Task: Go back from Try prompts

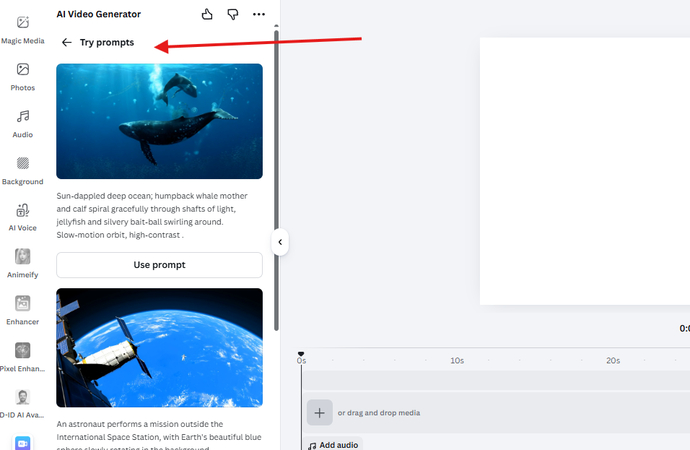Action: [66, 42]
